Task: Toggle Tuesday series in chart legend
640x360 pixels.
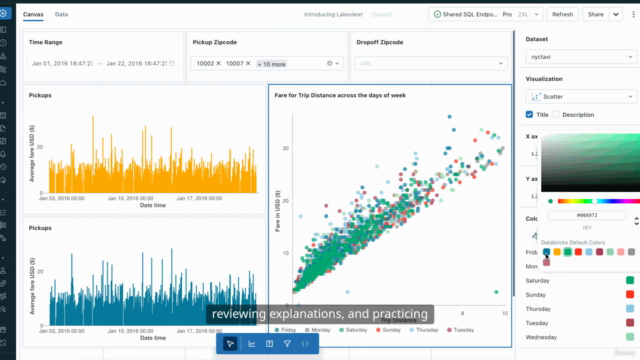Action: 460,330
